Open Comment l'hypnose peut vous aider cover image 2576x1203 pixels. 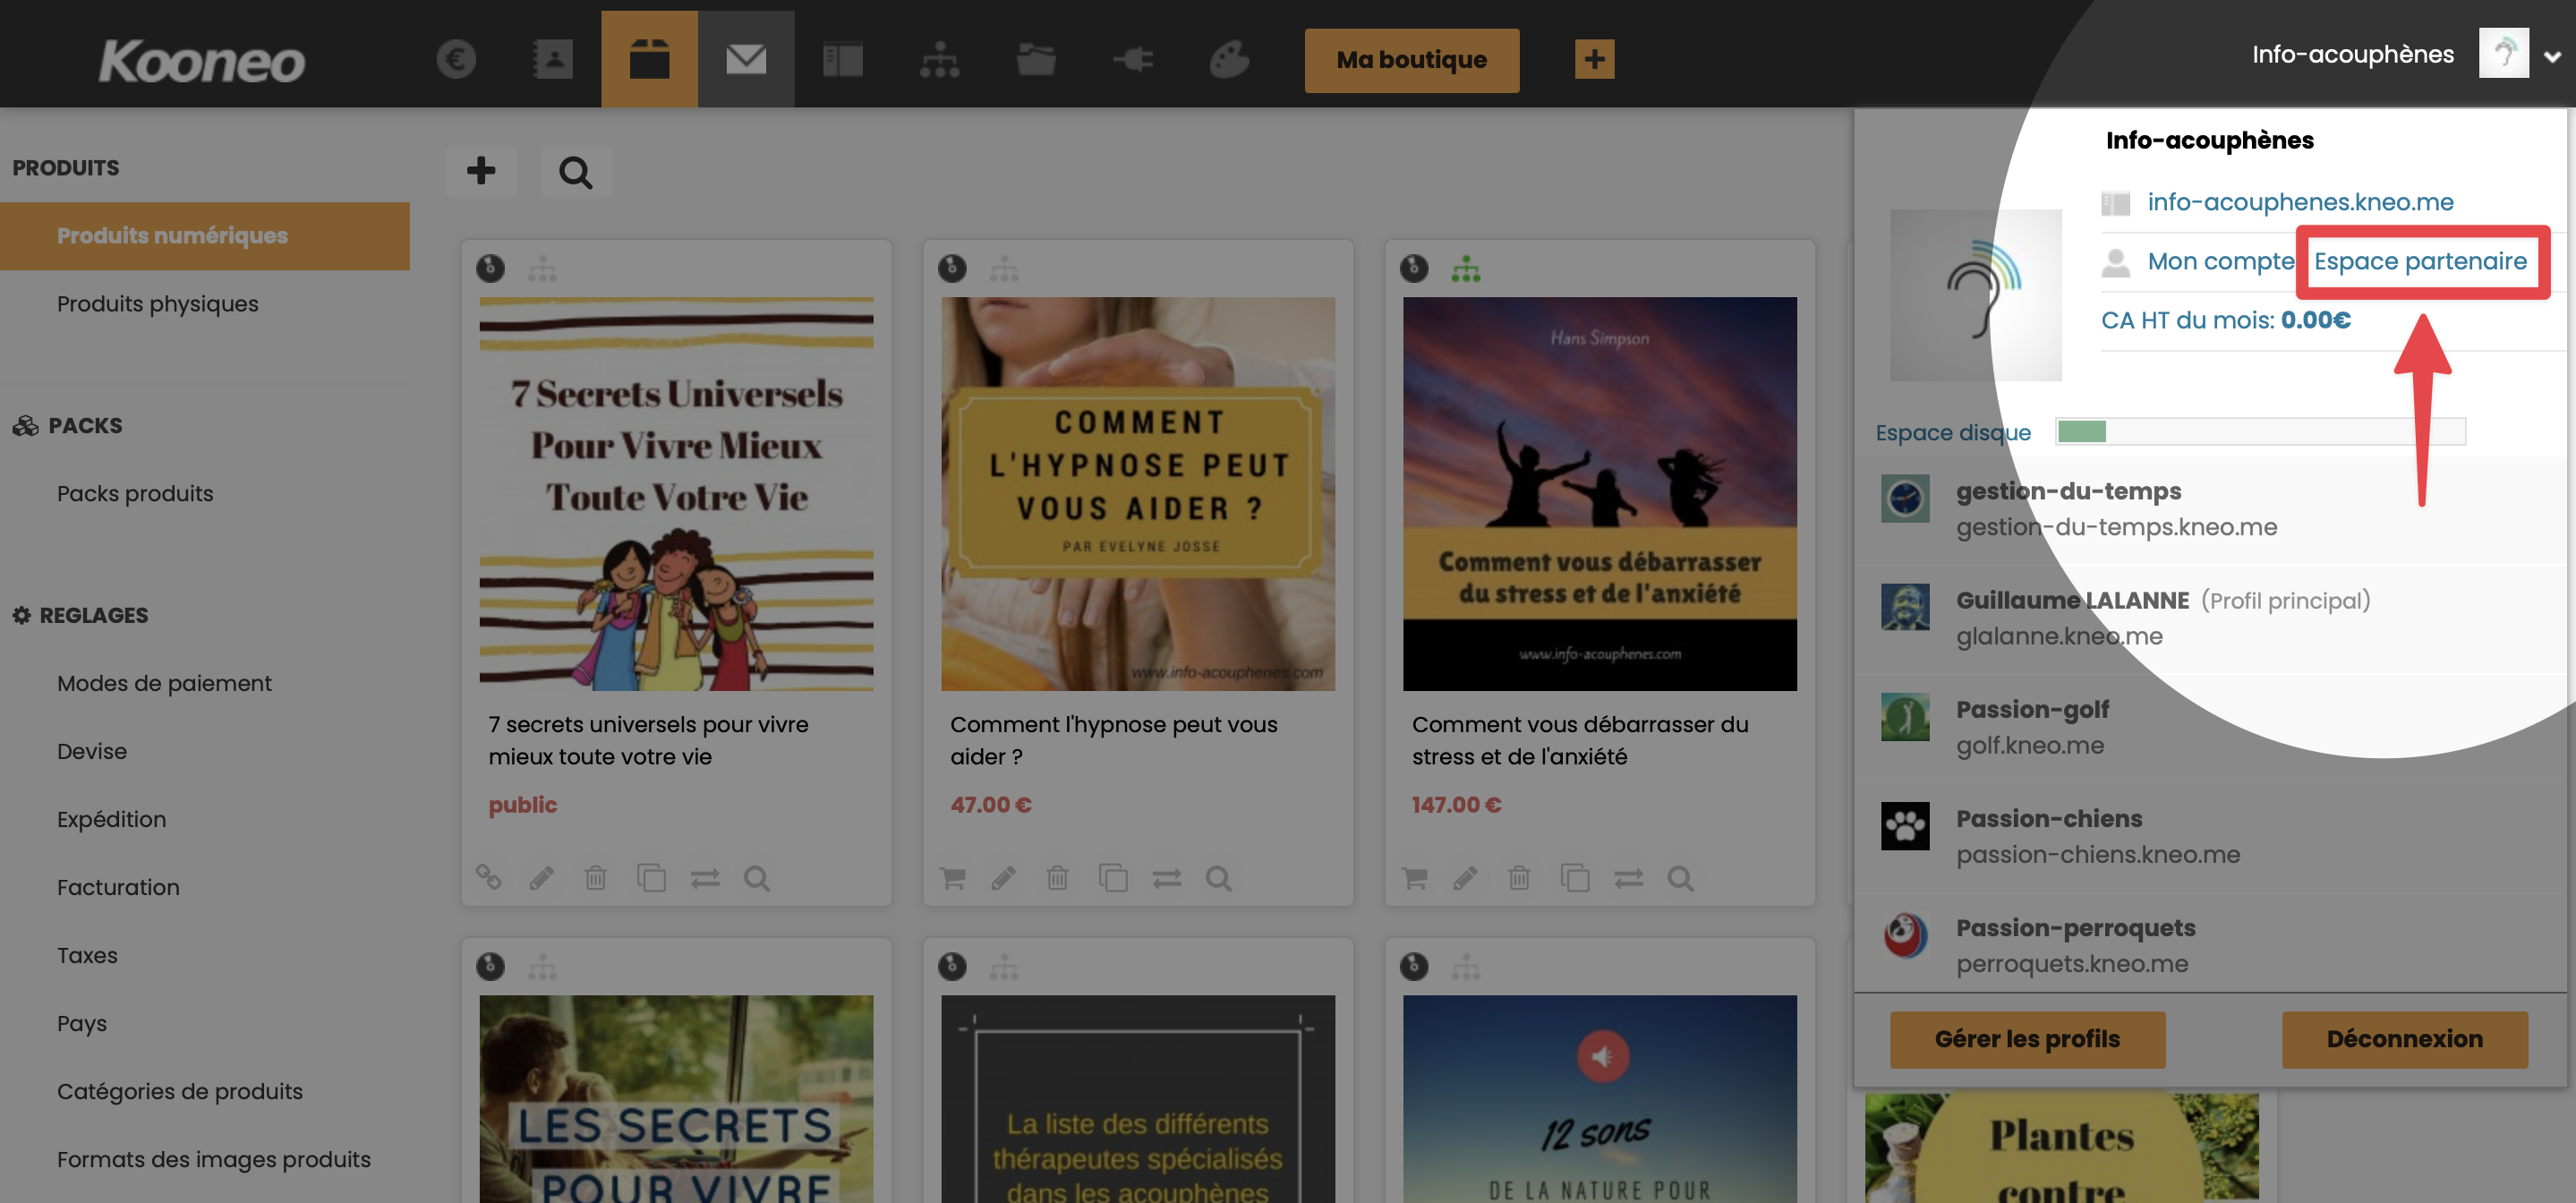(x=1138, y=494)
